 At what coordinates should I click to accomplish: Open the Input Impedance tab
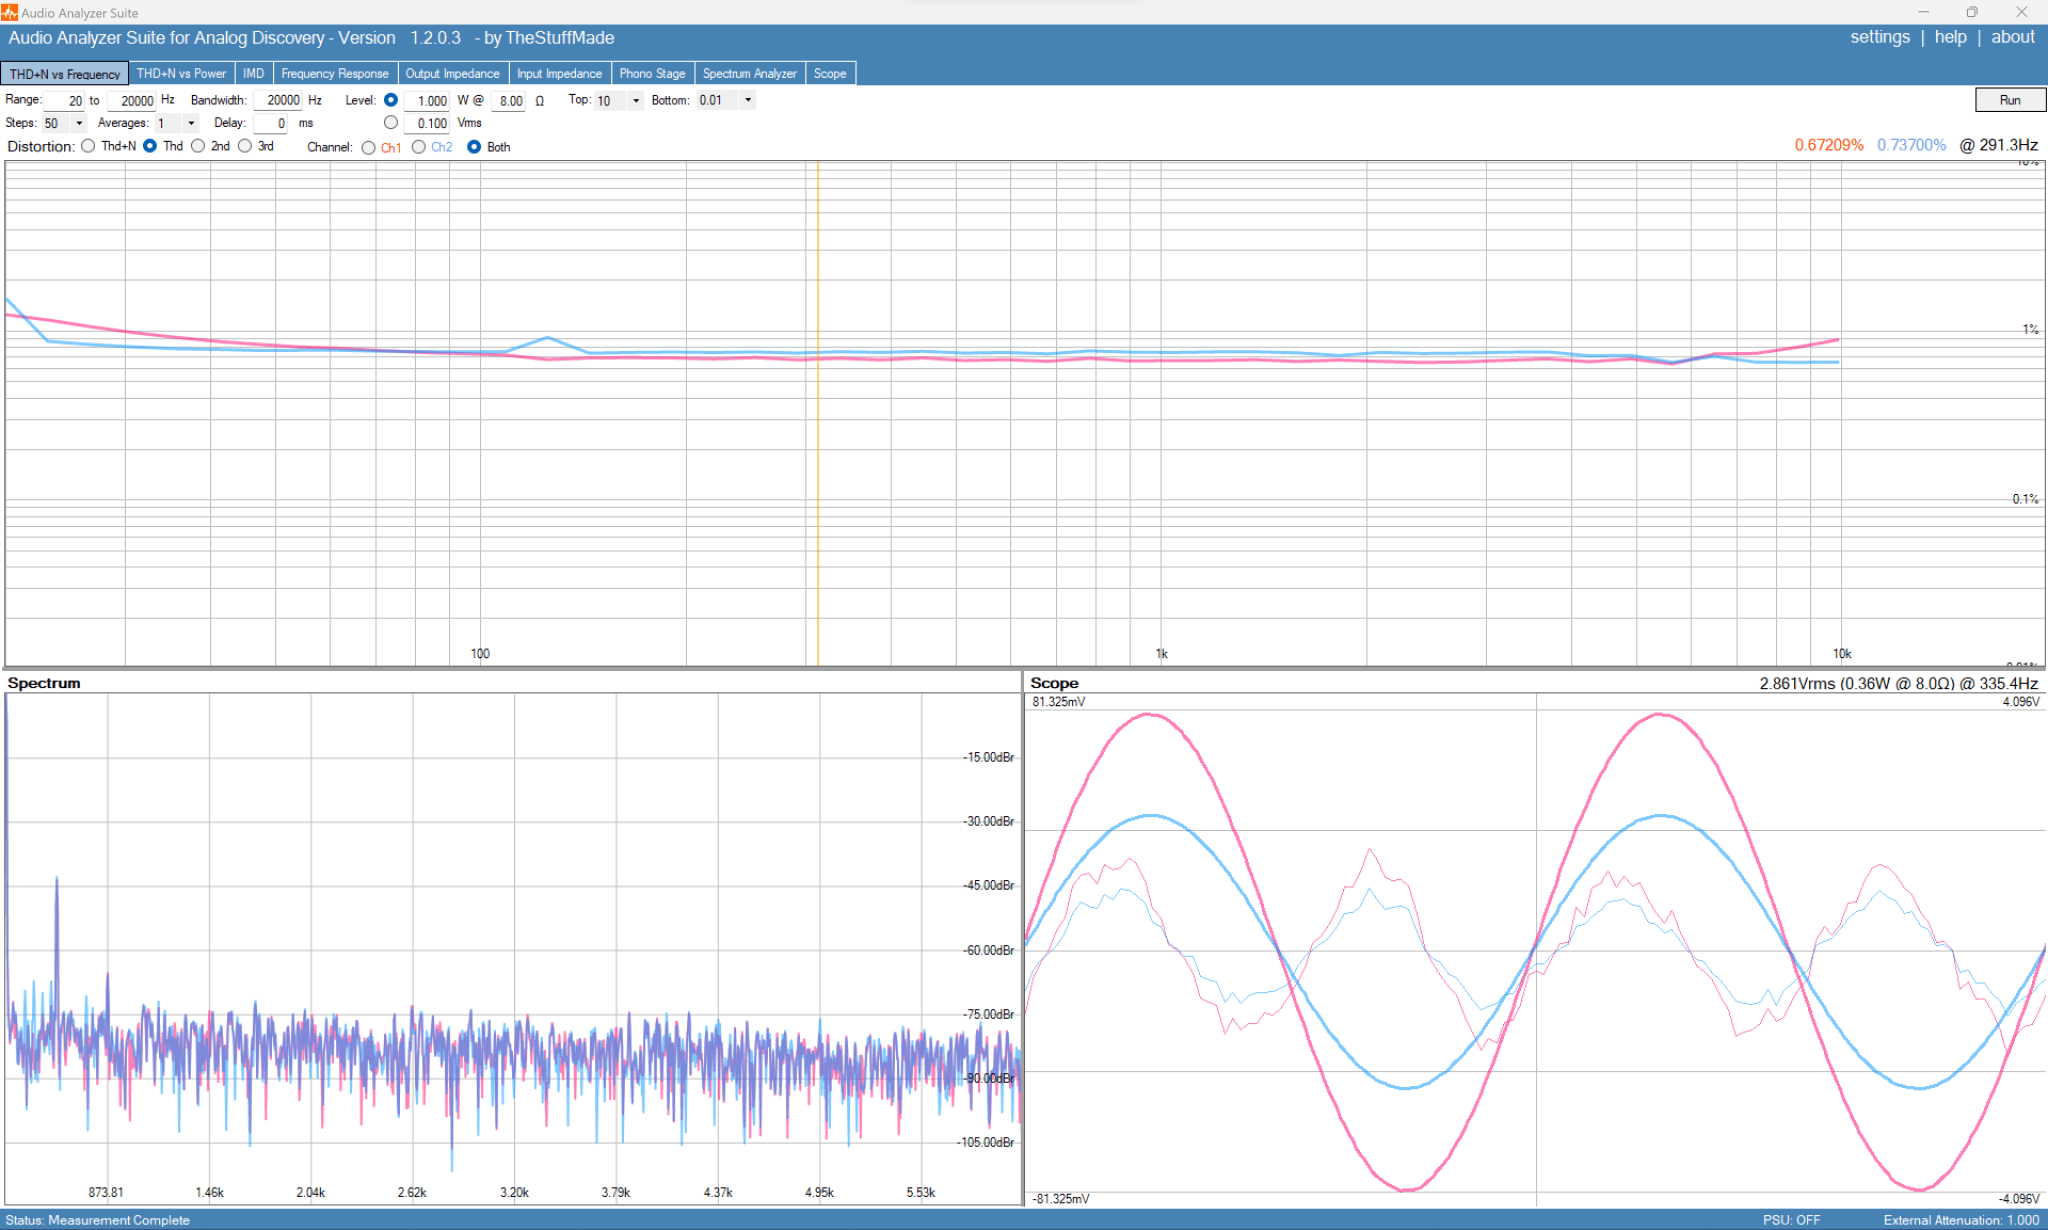(x=560, y=74)
